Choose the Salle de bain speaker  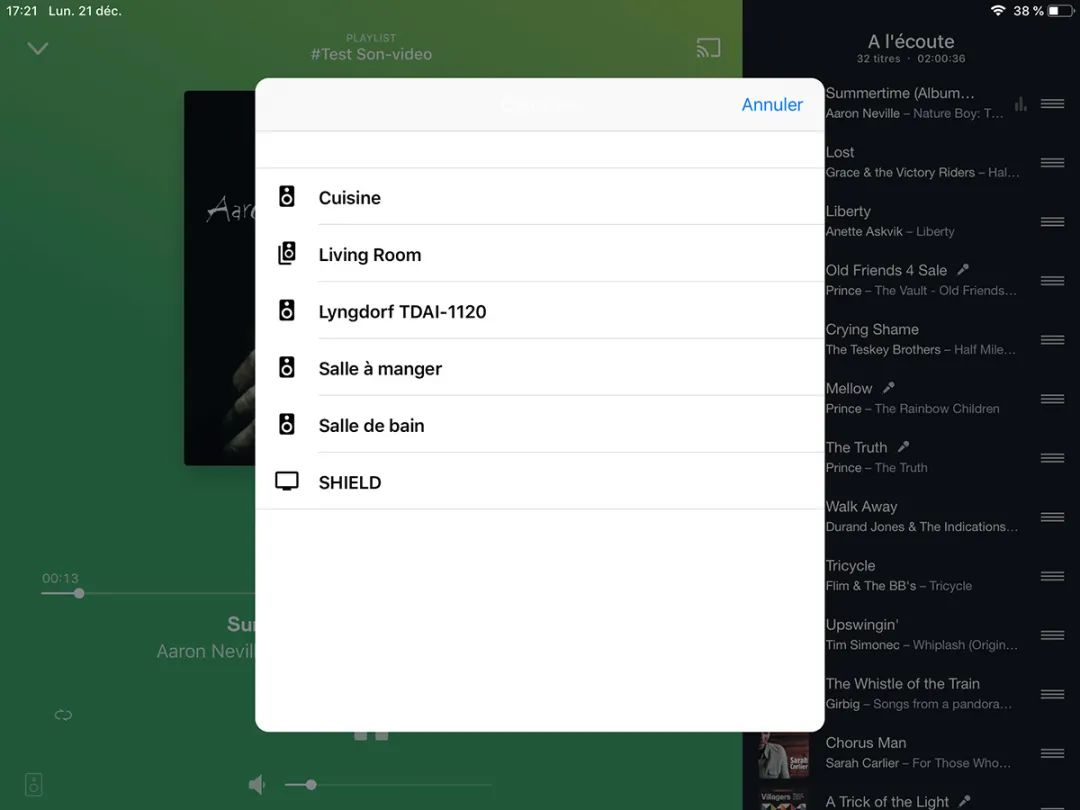371,426
